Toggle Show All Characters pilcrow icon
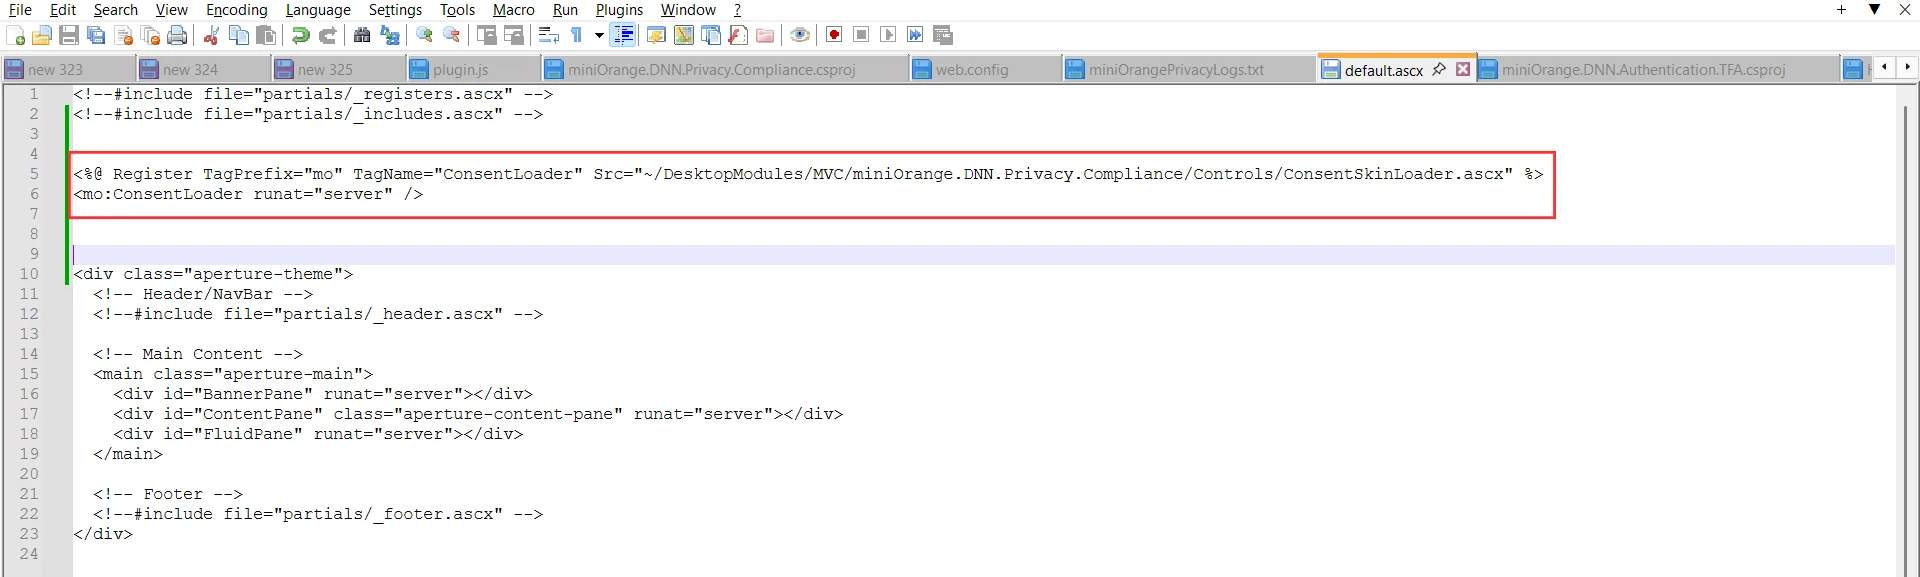1920x577 pixels. (577, 35)
